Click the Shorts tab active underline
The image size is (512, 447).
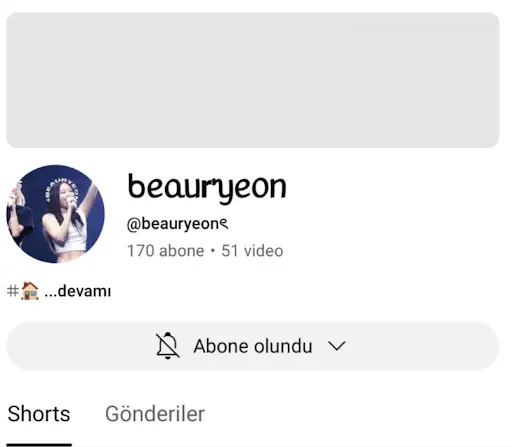click(39, 445)
